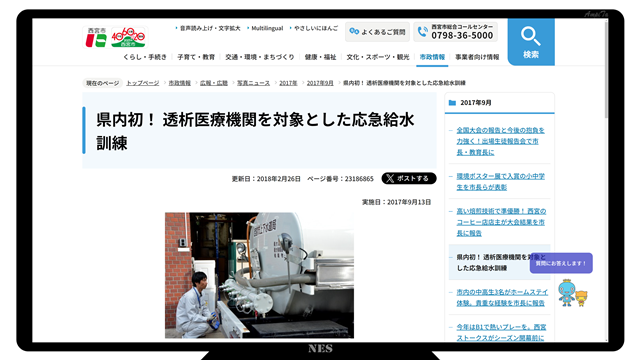Open the magnifier 検索 search button
This screenshot has height=360, width=640.
point(531,42)
